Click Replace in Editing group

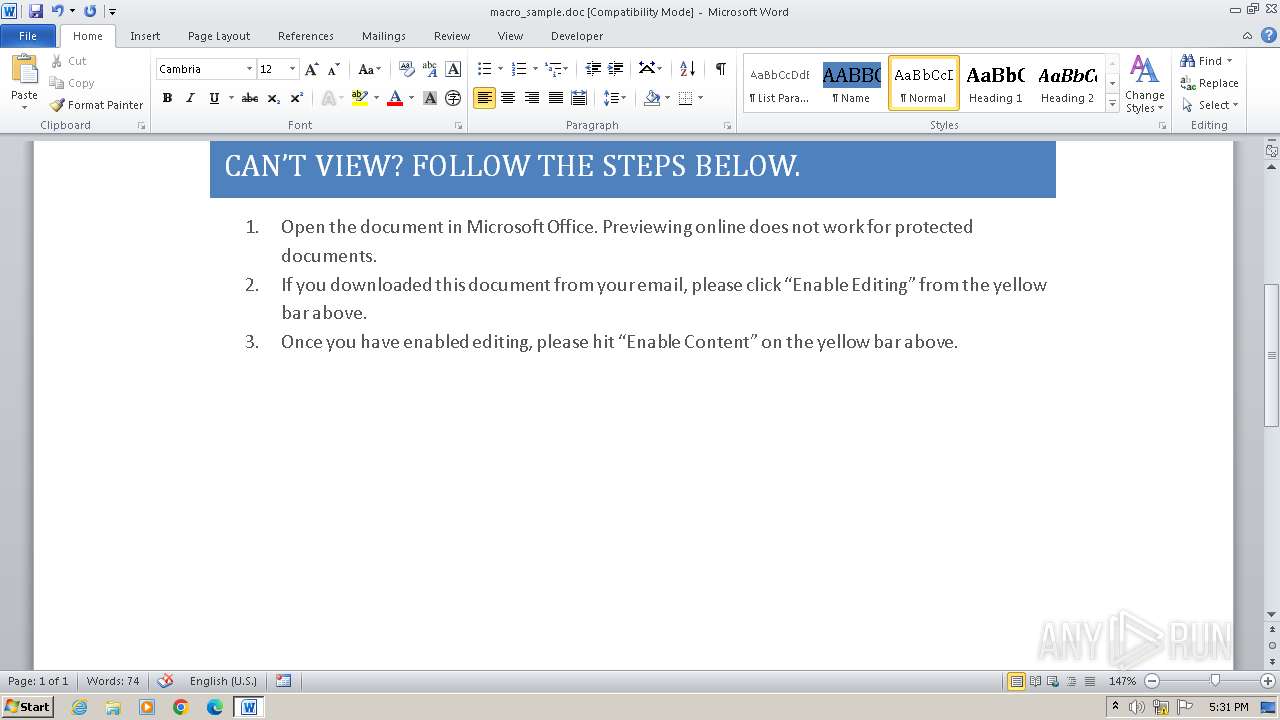pos(1209,83)
